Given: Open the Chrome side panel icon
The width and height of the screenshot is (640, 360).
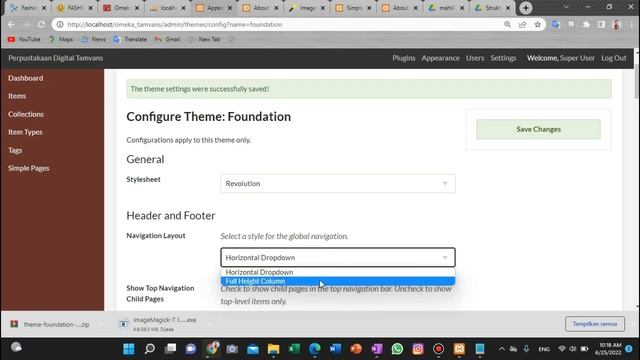Looking at the screenshot, I should pos(601,24).
